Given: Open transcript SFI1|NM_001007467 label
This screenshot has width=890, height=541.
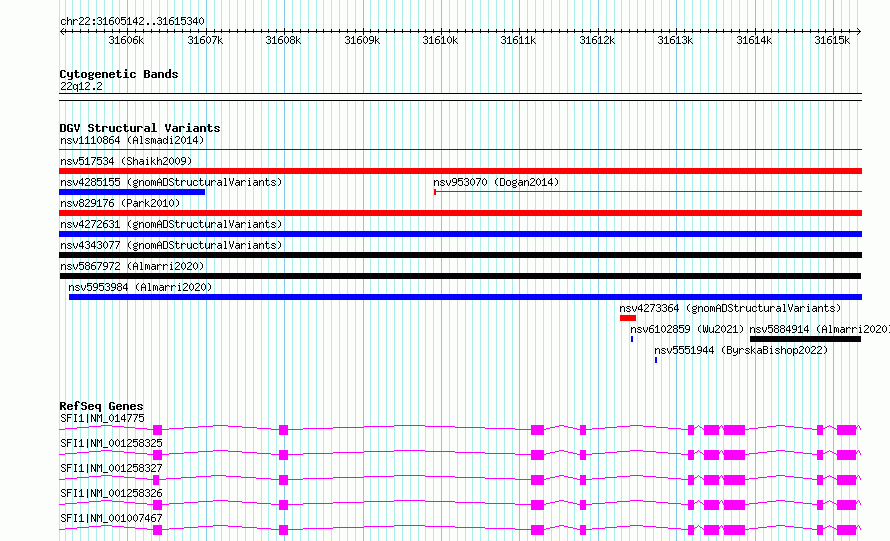Looking at the screenshot, I should click(x=111, y=518).
